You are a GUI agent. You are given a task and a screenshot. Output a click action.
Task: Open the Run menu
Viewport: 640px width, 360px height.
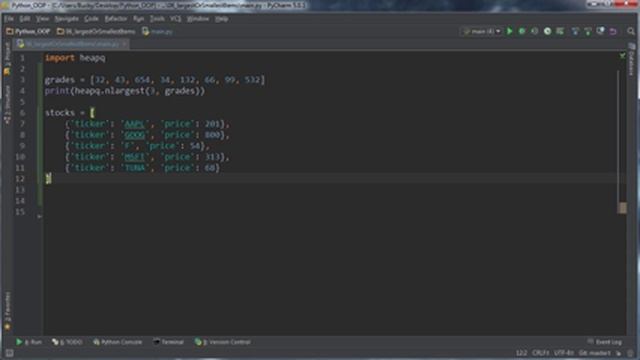pos(139,19)
